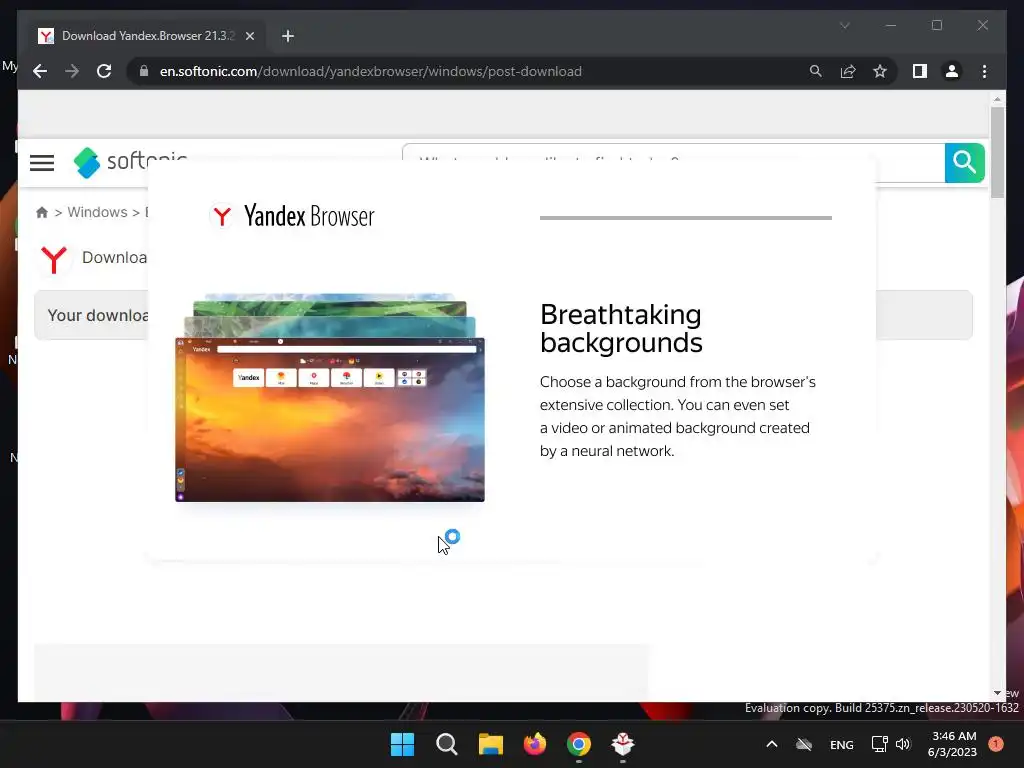The height and width of the screenshot is (768, 1024).
Task: Open the volume speaker icon
Action: [903, 744]
